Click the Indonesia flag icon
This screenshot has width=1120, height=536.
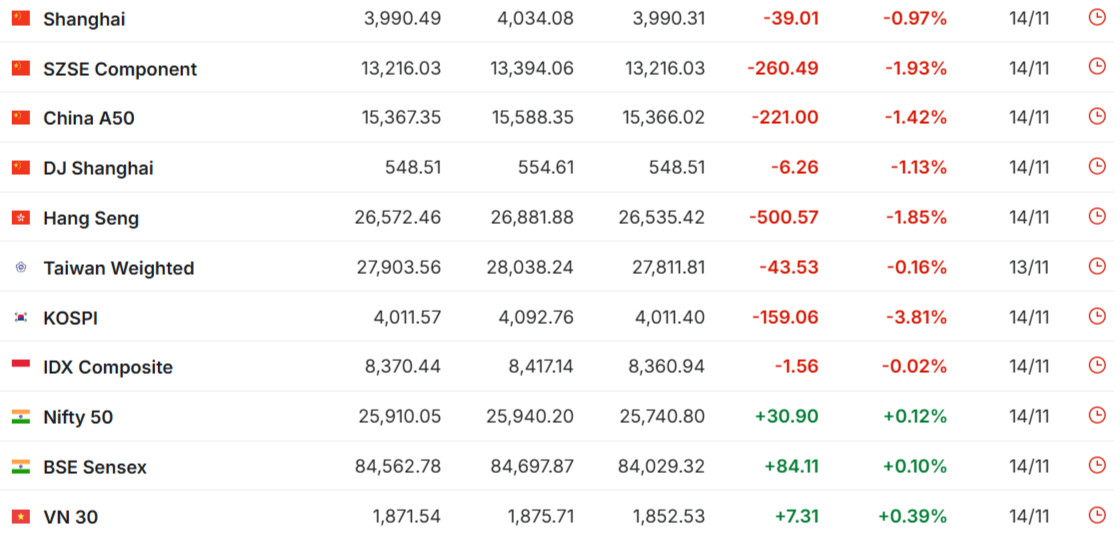[21, 367]
